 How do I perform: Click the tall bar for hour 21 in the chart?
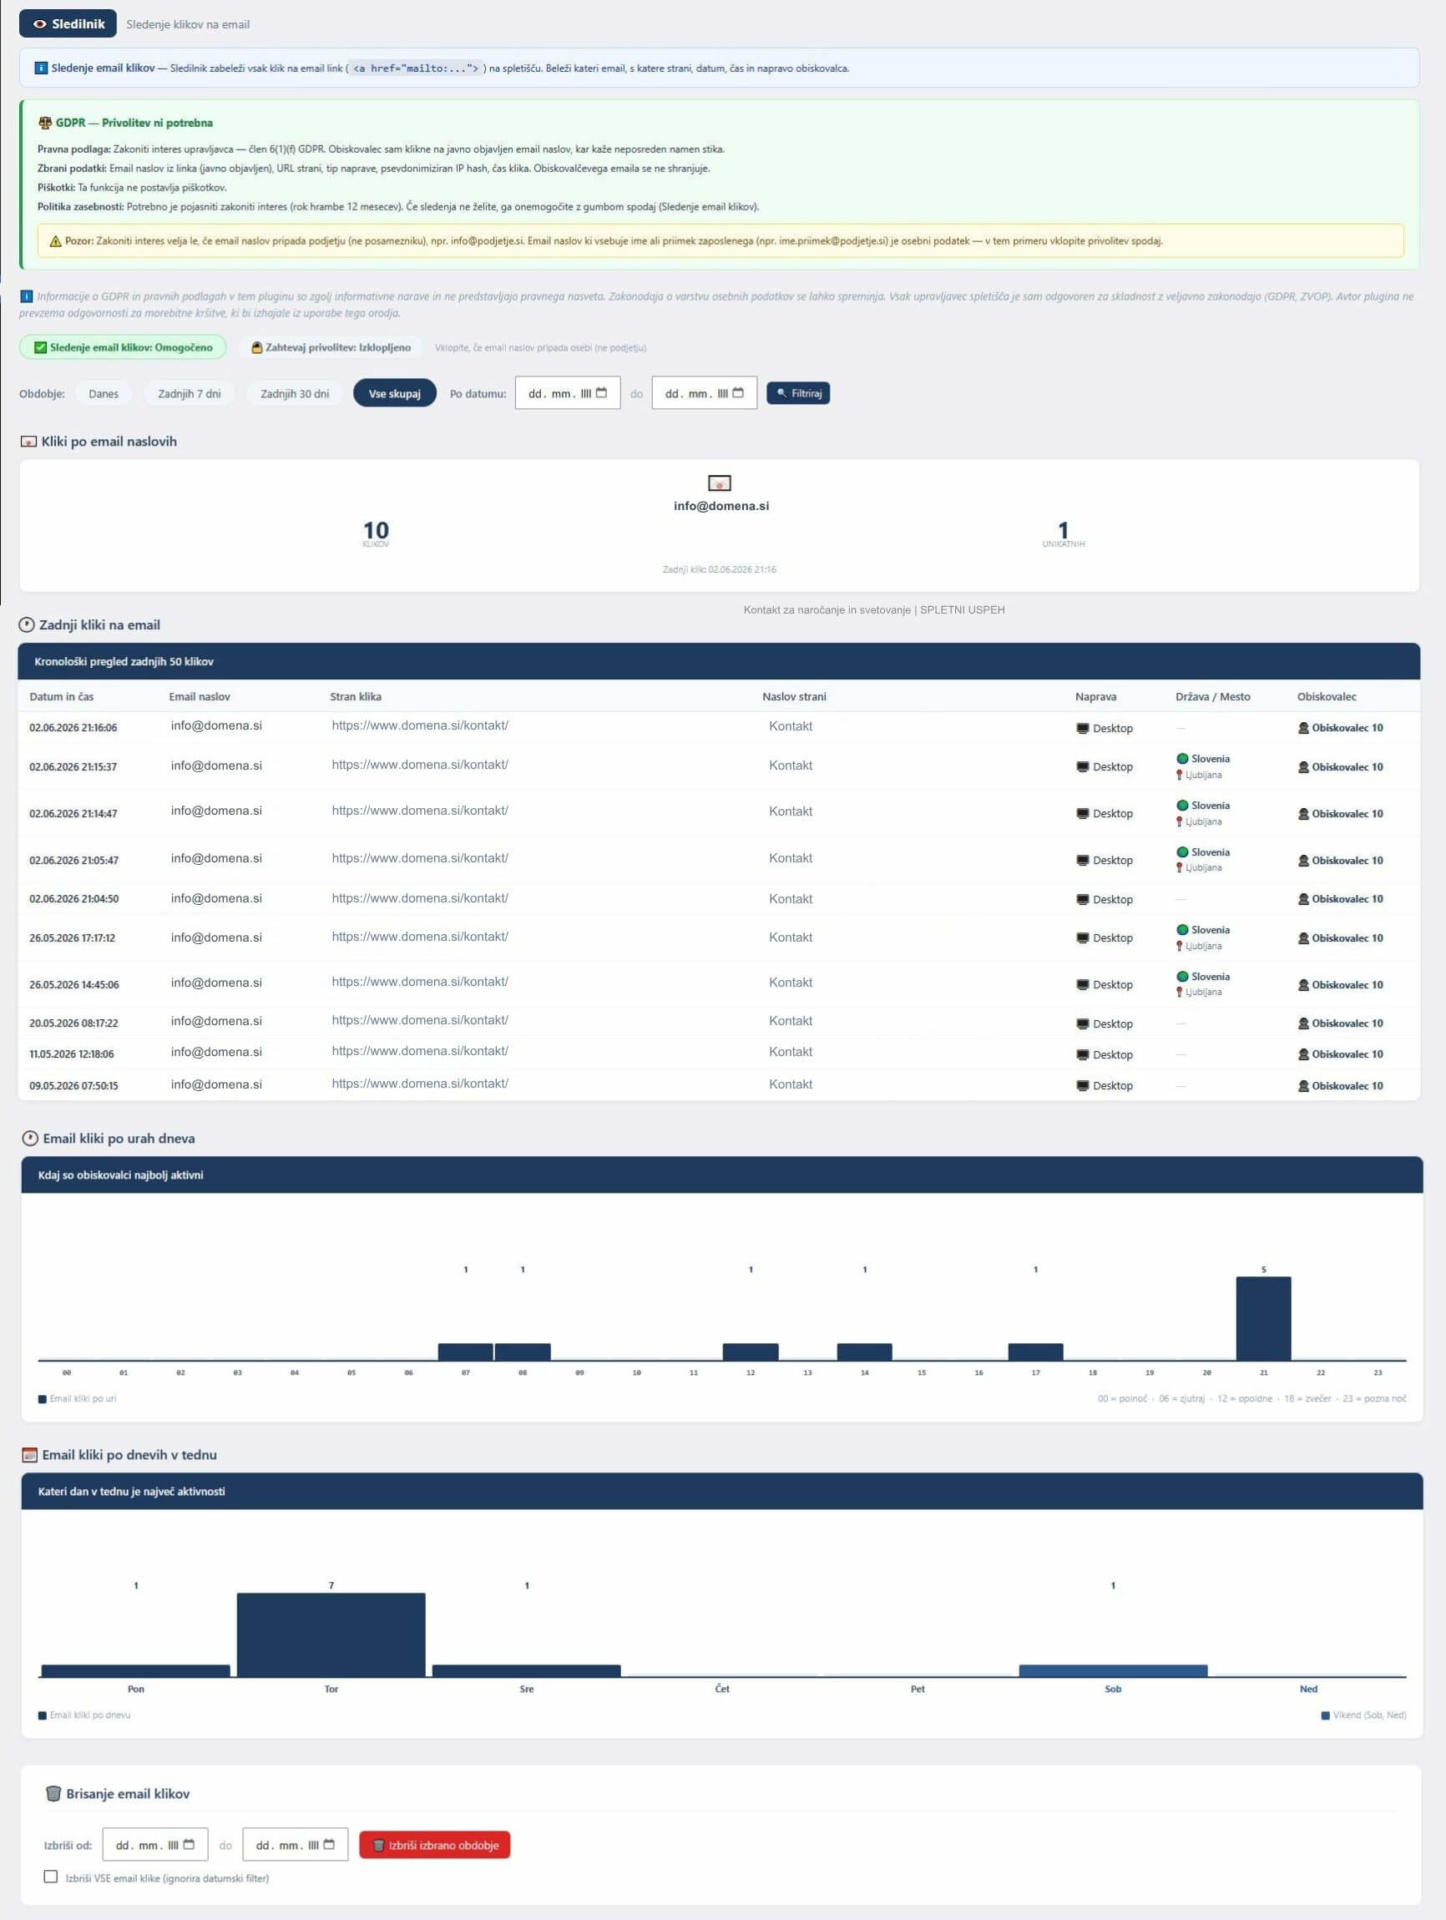1264,1318
